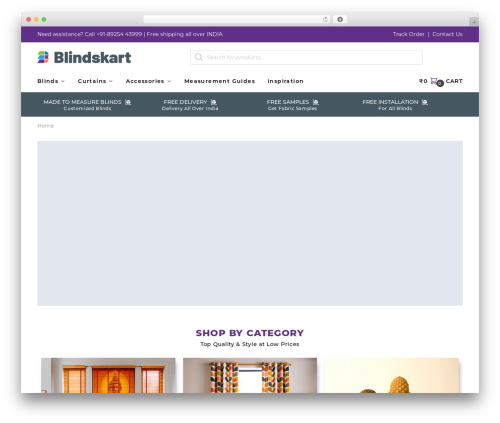This screenshot has width=500, height=423.
Task: Click icon beside Free Delivery
Action: [x=214, y=102]
